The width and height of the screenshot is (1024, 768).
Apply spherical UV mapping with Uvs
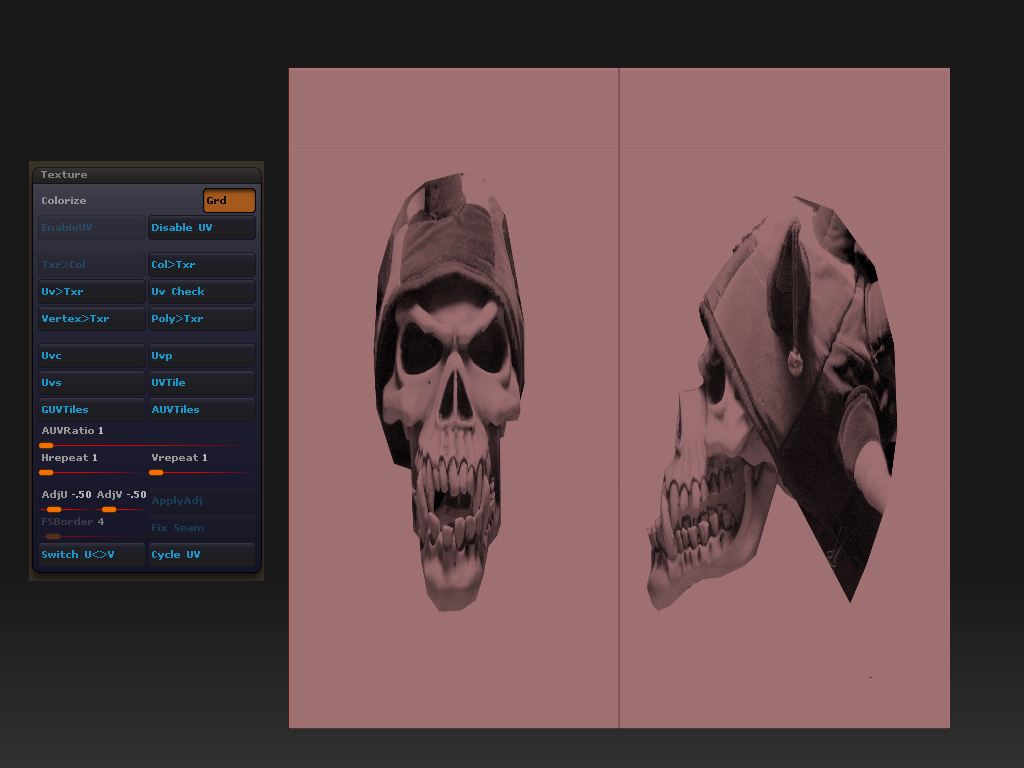tap(90, 382)
